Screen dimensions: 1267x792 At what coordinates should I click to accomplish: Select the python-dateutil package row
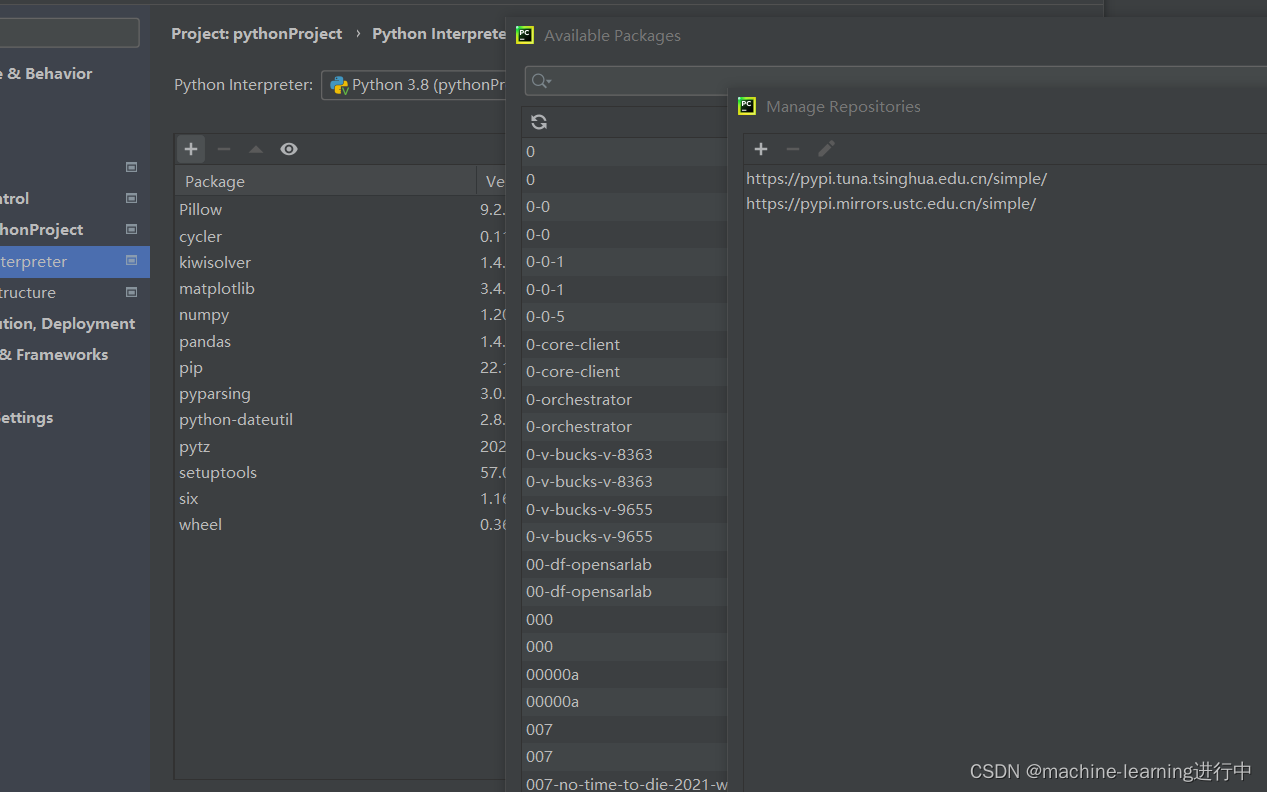[x=340, y=419]
